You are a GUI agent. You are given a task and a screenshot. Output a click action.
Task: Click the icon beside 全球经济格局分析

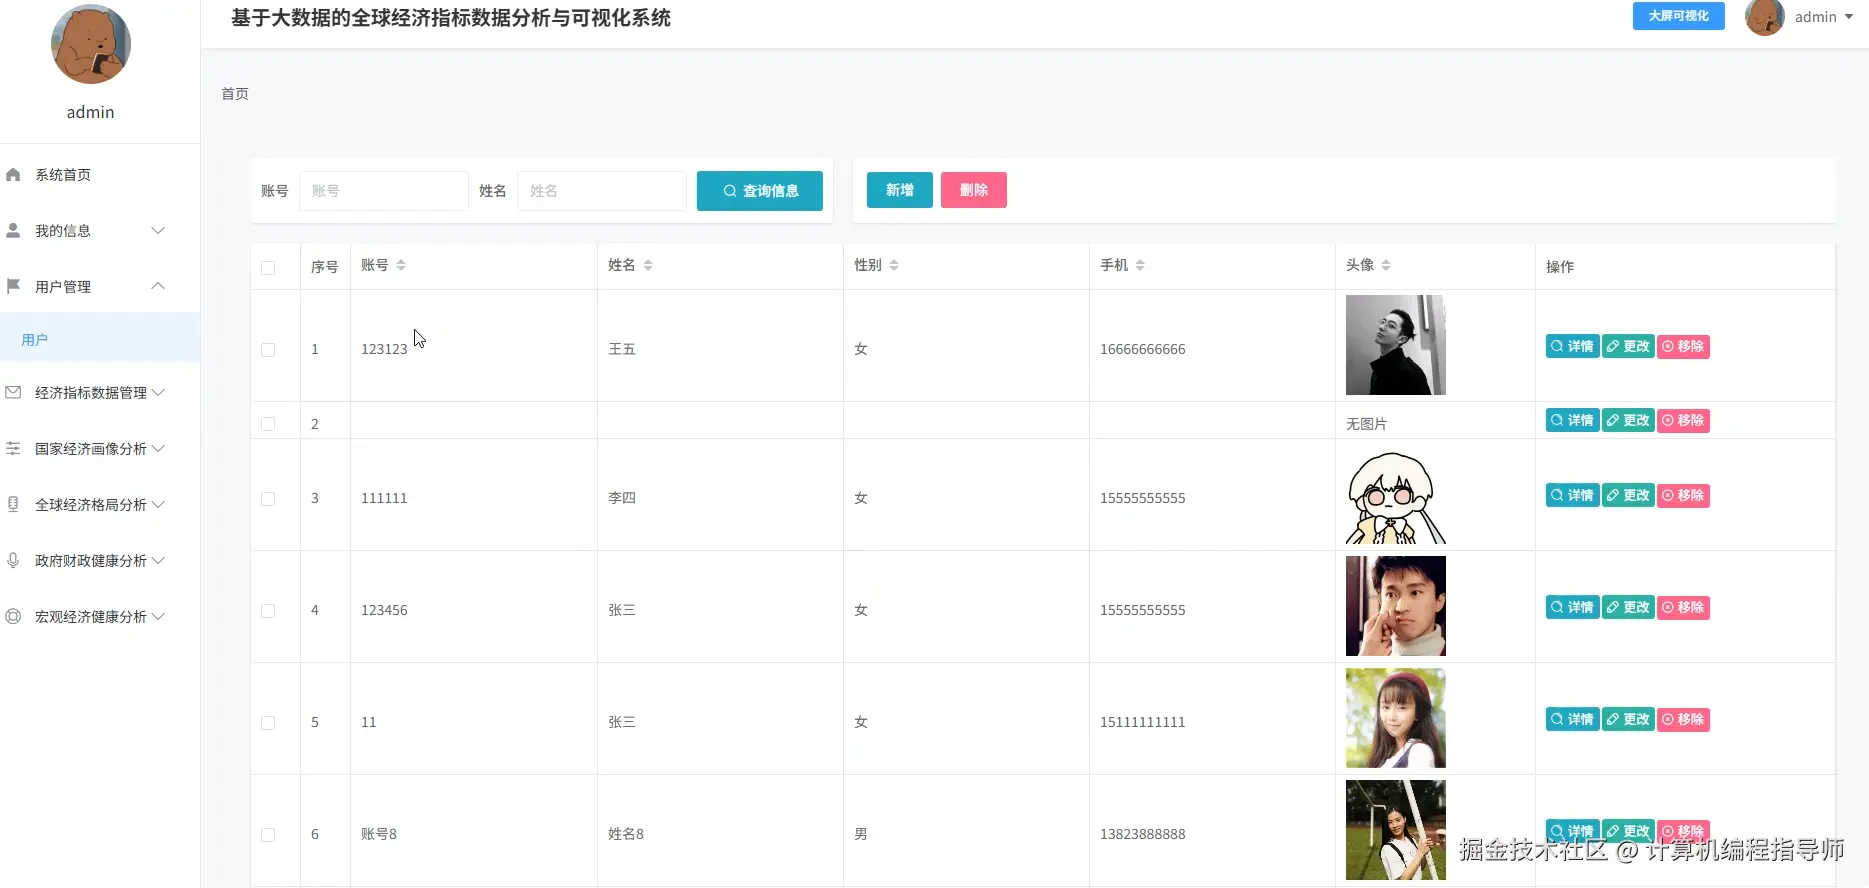click(x=13, y=505)
